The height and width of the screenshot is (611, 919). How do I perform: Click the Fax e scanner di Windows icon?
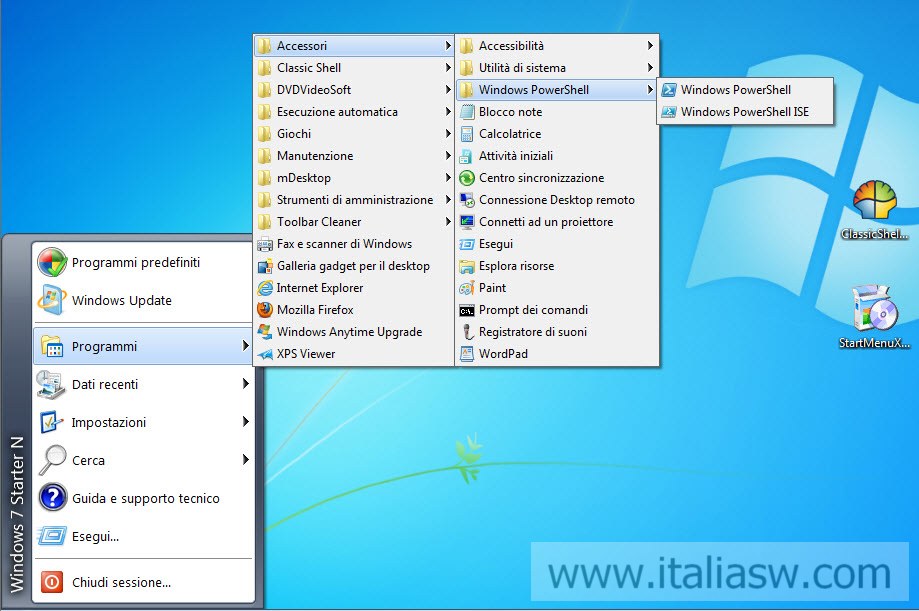(265, 244)
